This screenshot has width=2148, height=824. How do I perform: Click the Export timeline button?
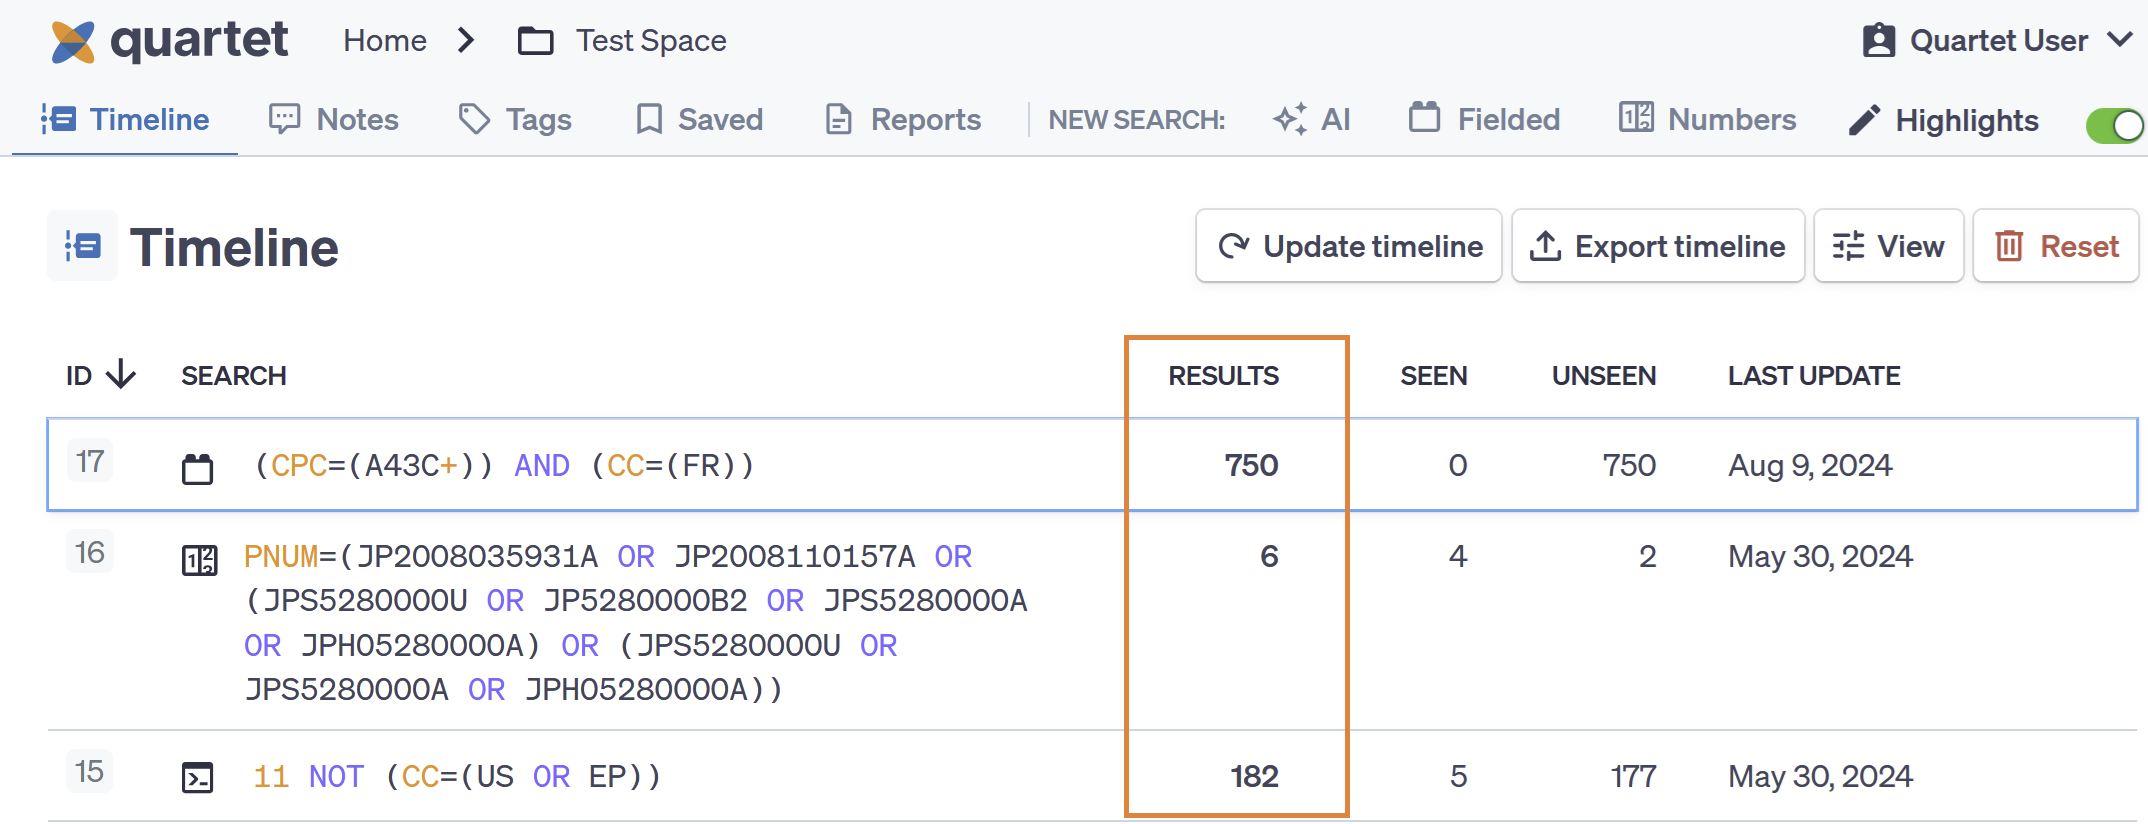tap(1658, 246)
